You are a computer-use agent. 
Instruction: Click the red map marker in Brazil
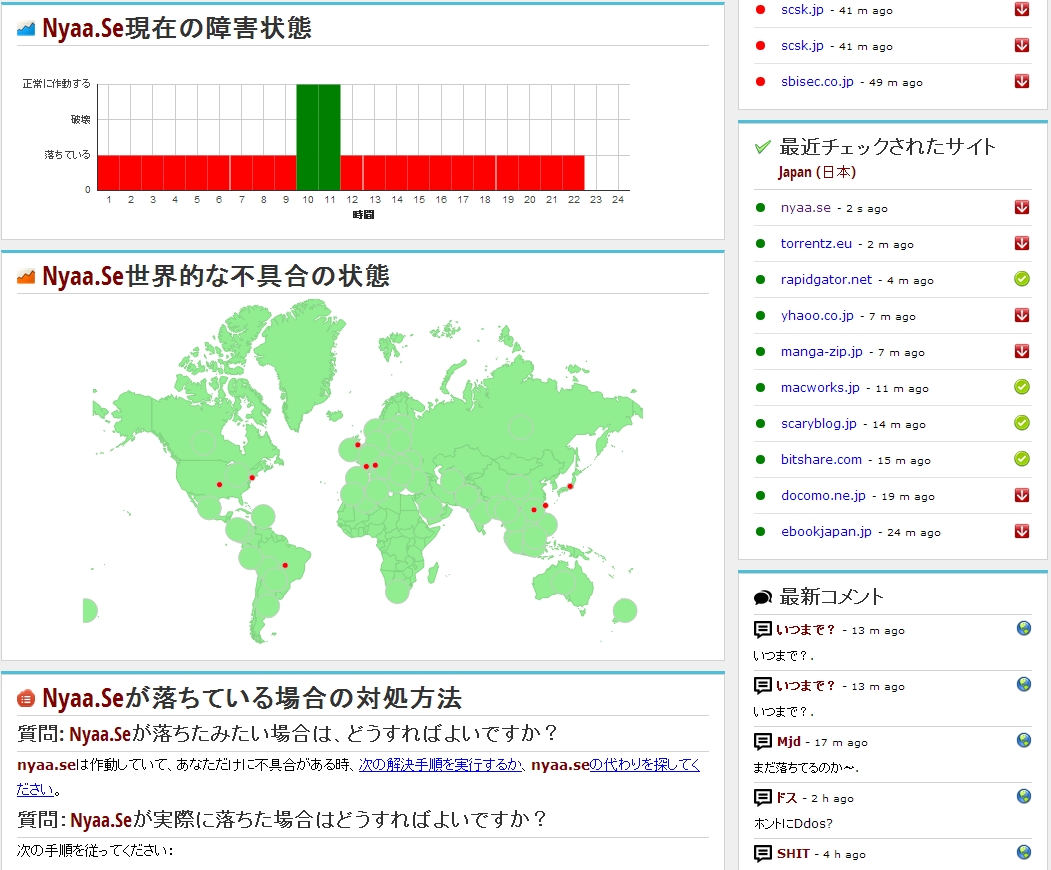pyautogui.click(x=285, y=566)
